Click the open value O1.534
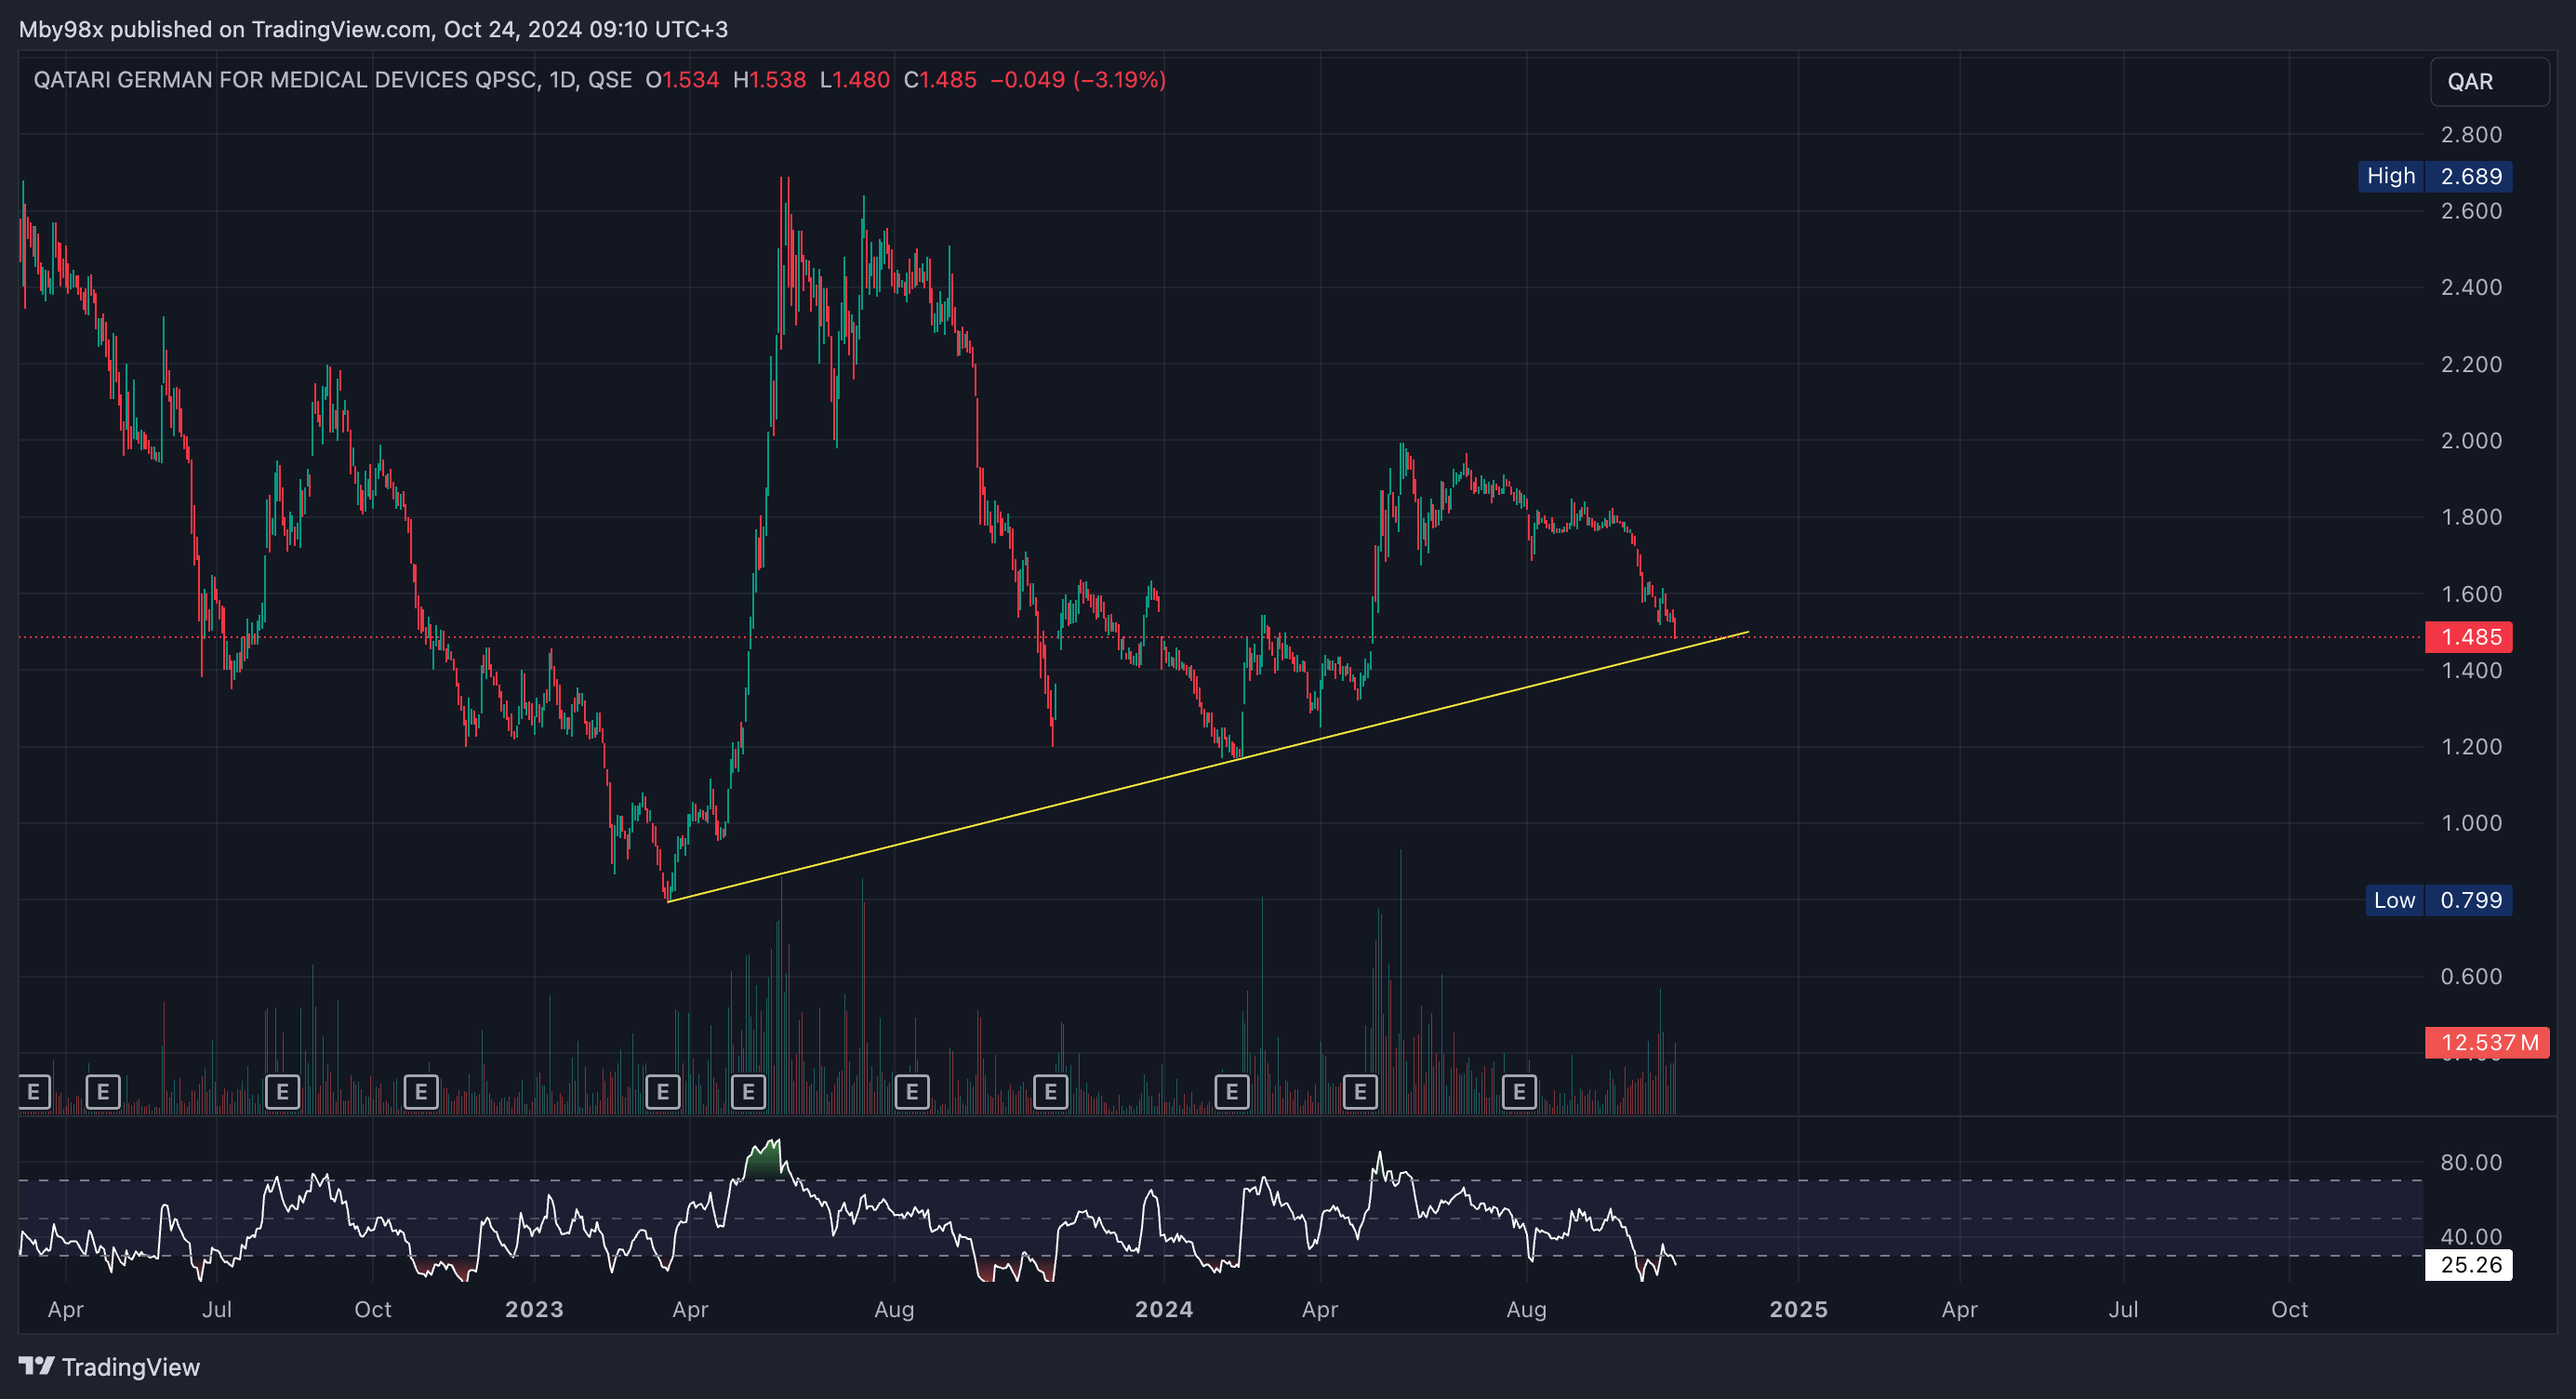2576x1399 pixels. pyautogui.click(x=682, y=80)
